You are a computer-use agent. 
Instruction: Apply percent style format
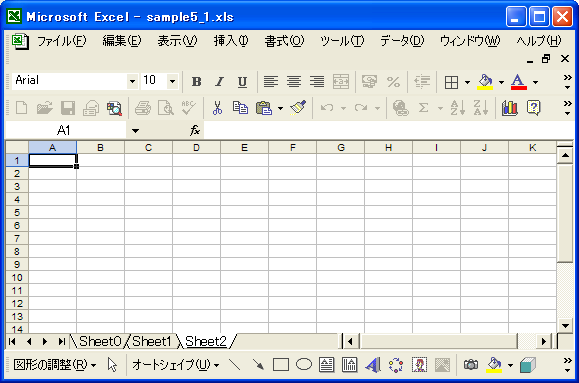393,82
